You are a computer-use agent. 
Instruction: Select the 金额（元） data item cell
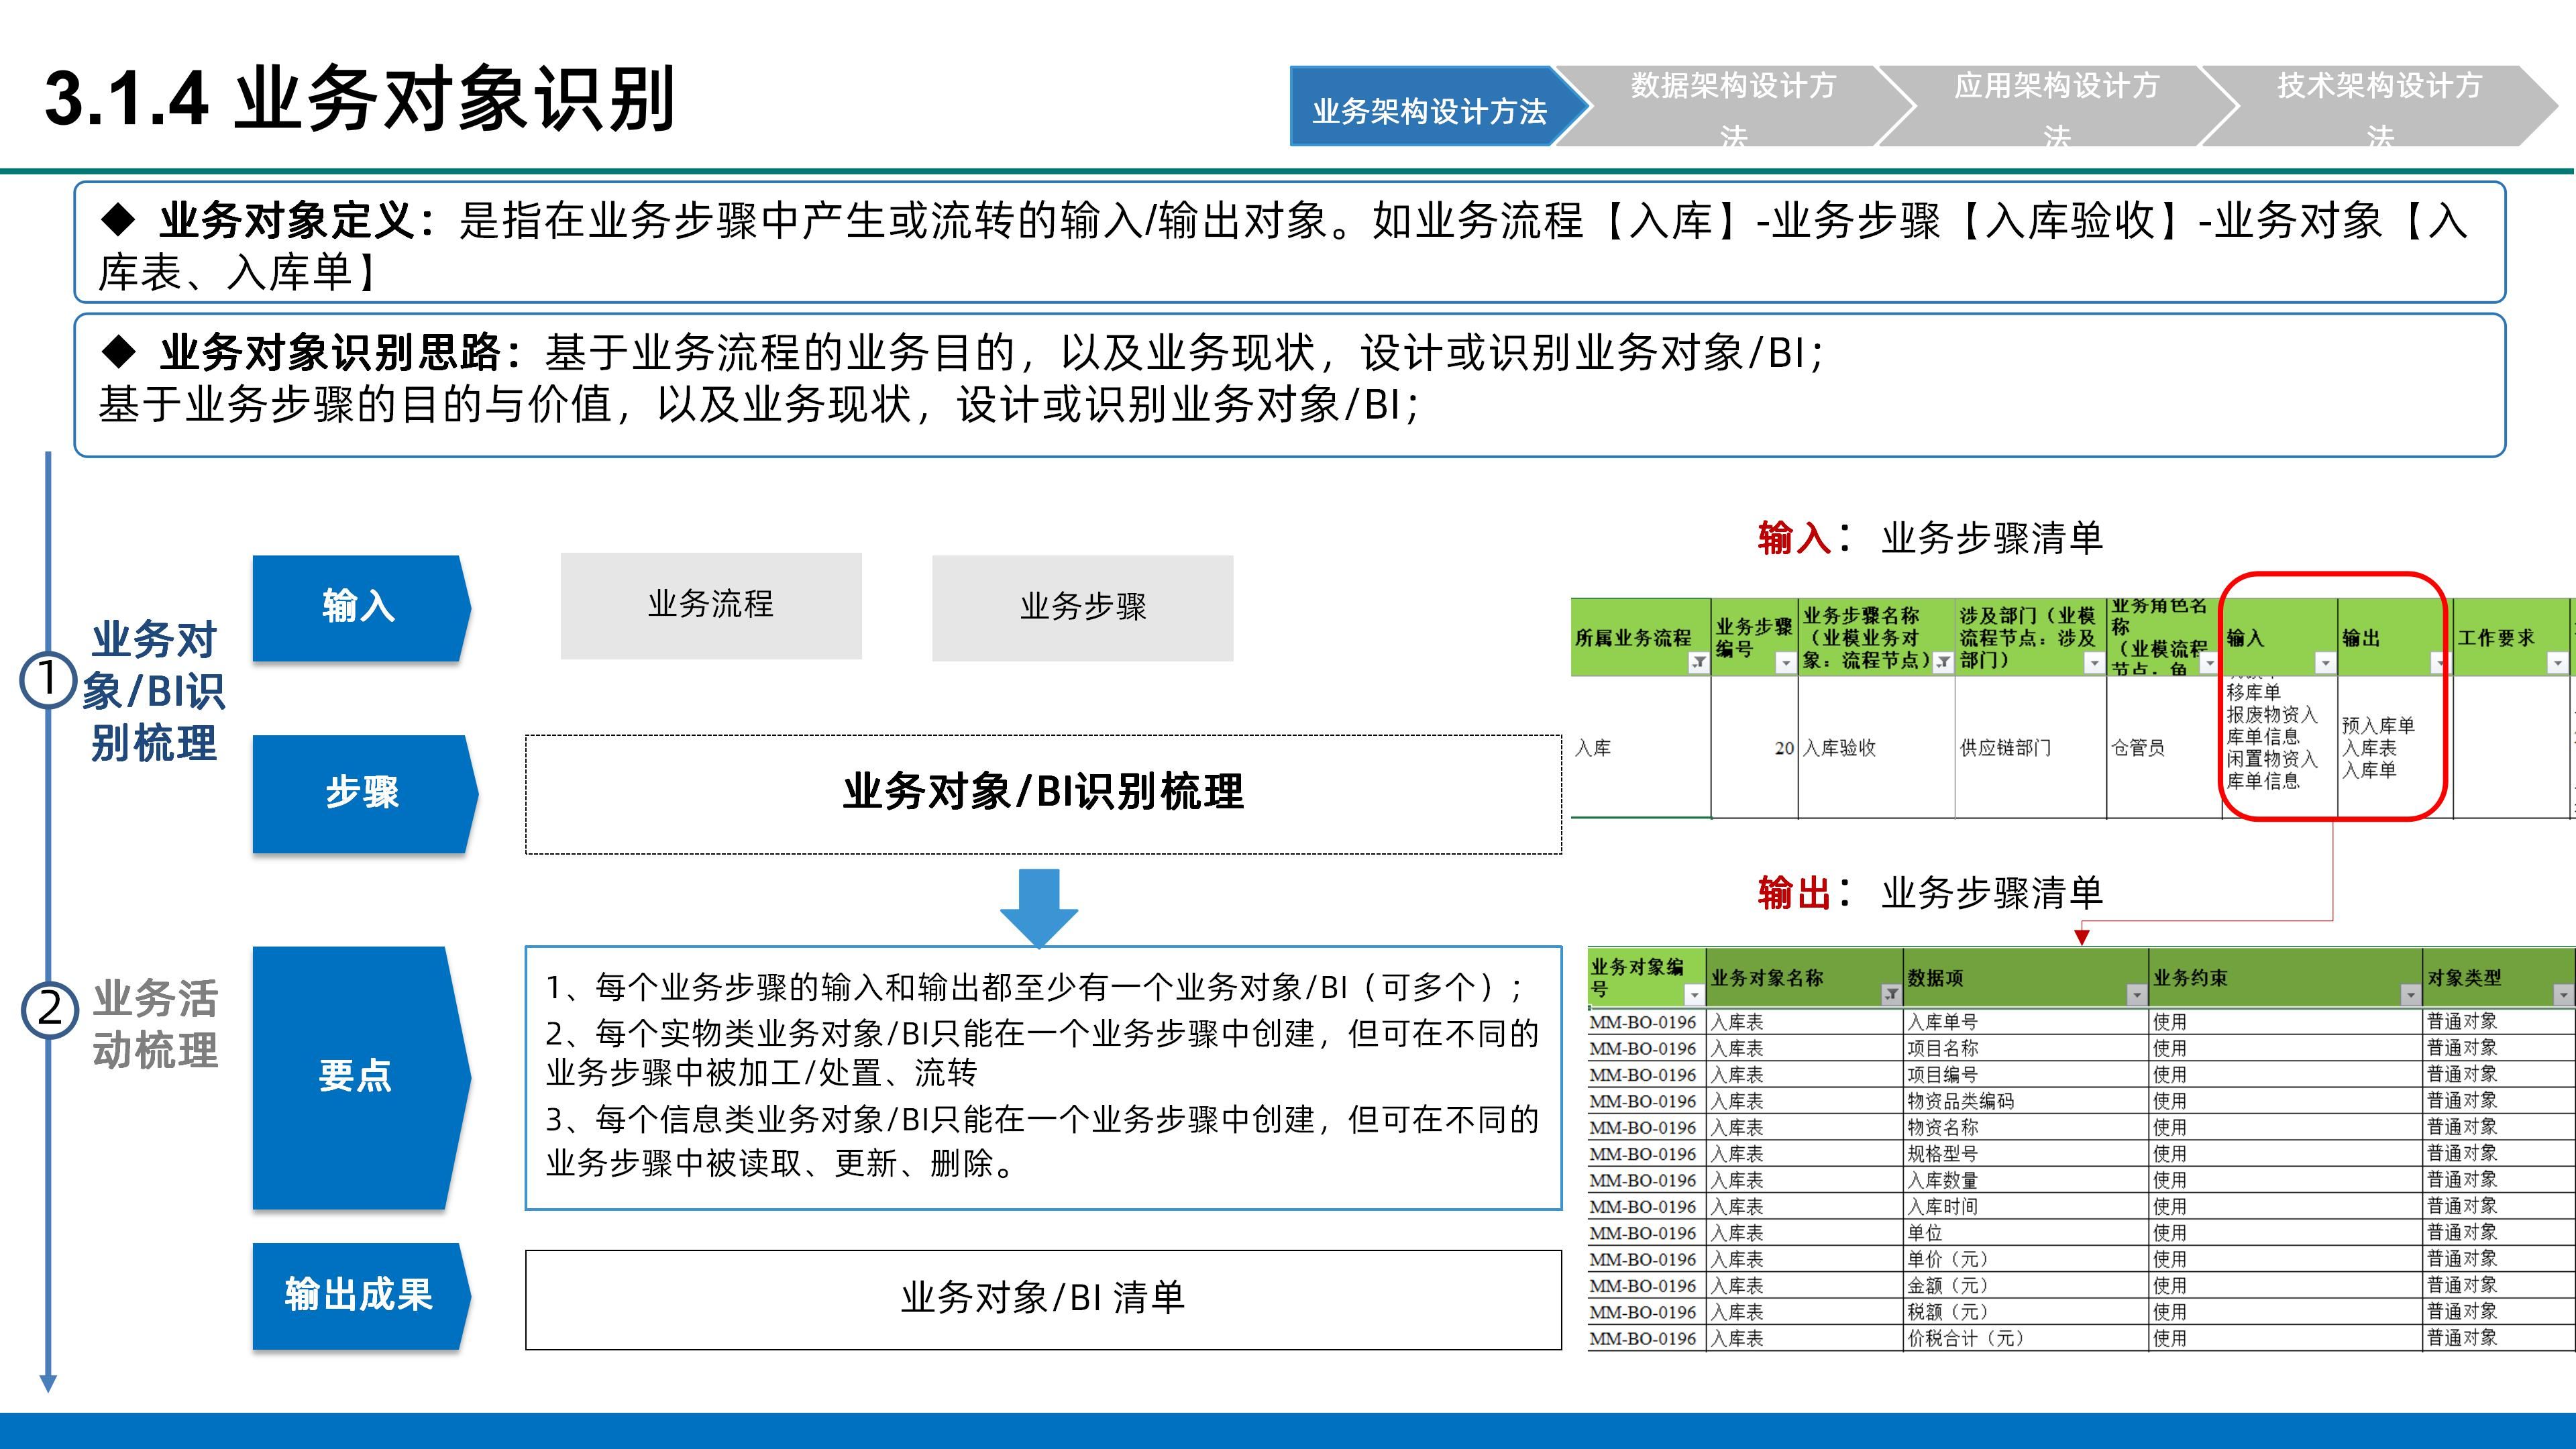pyautogui.click(x=2026, y=1285)
